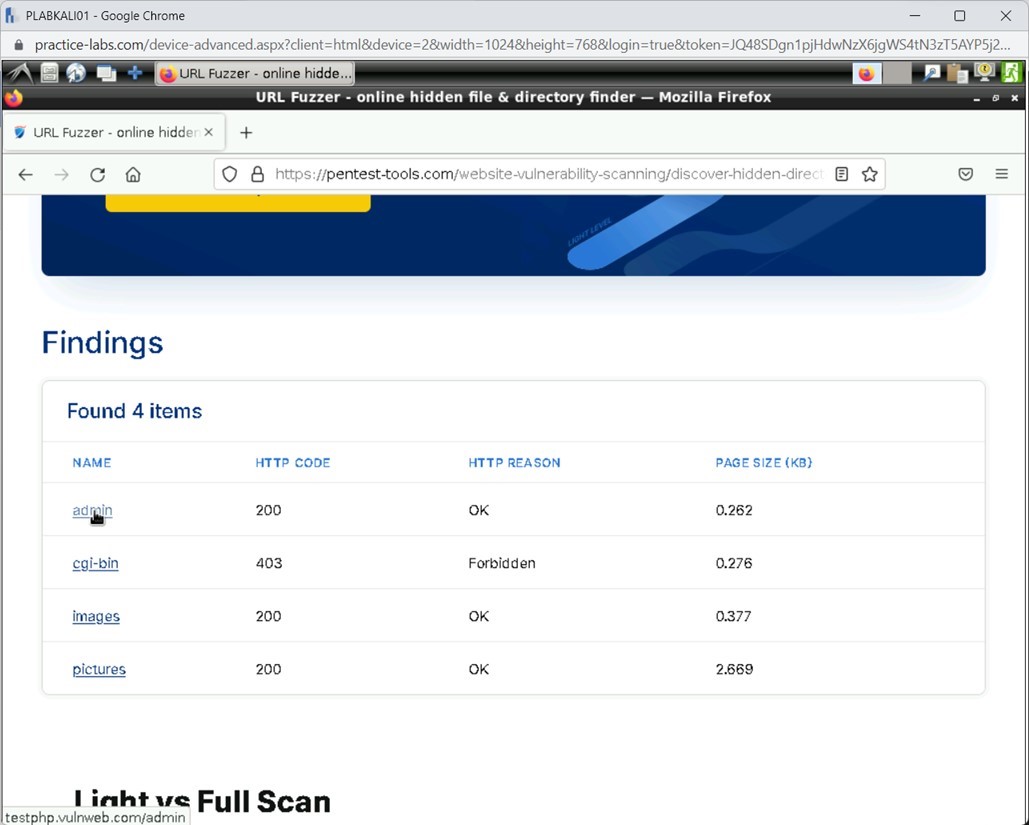Open the cgi-bin finding link

tap(95, 563)
